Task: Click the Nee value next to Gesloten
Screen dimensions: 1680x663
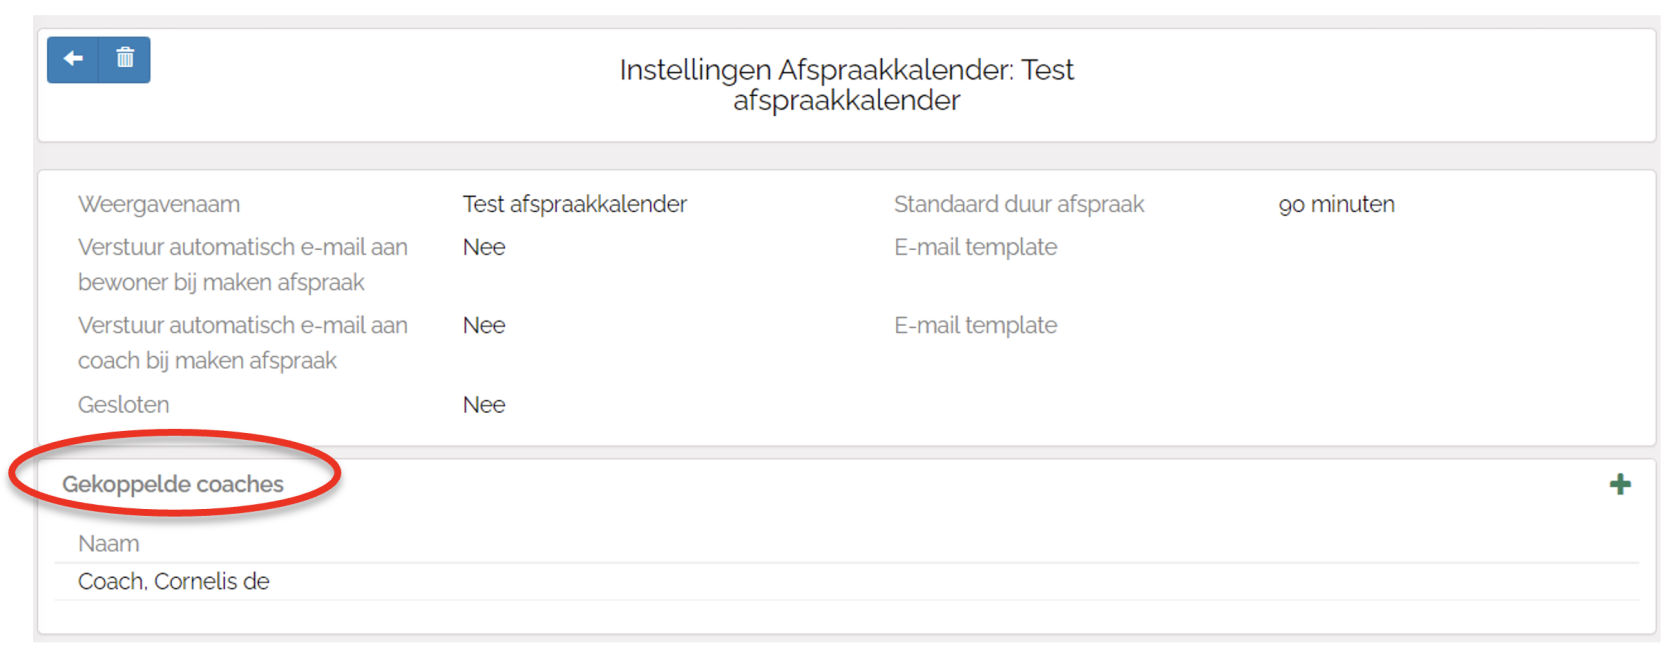Action: [484, 405]
